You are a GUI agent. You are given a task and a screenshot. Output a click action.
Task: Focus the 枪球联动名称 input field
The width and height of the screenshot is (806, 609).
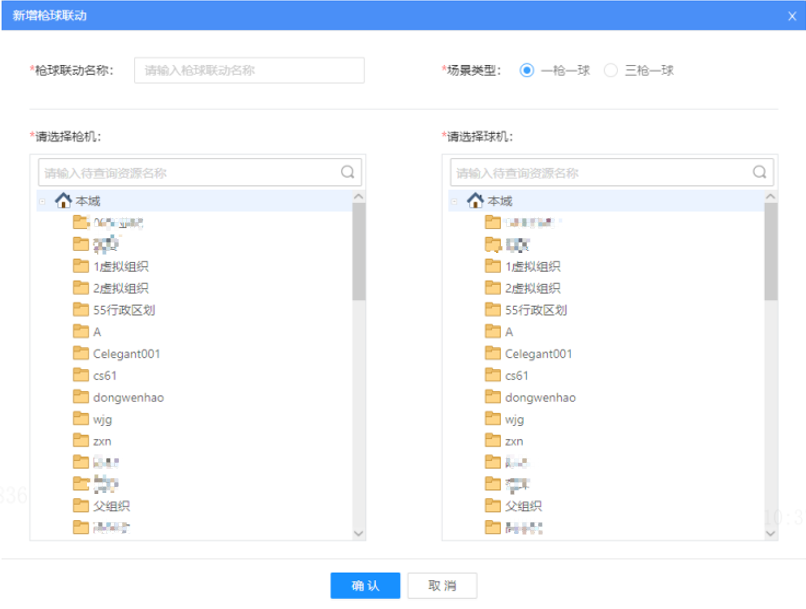(249, 70)
